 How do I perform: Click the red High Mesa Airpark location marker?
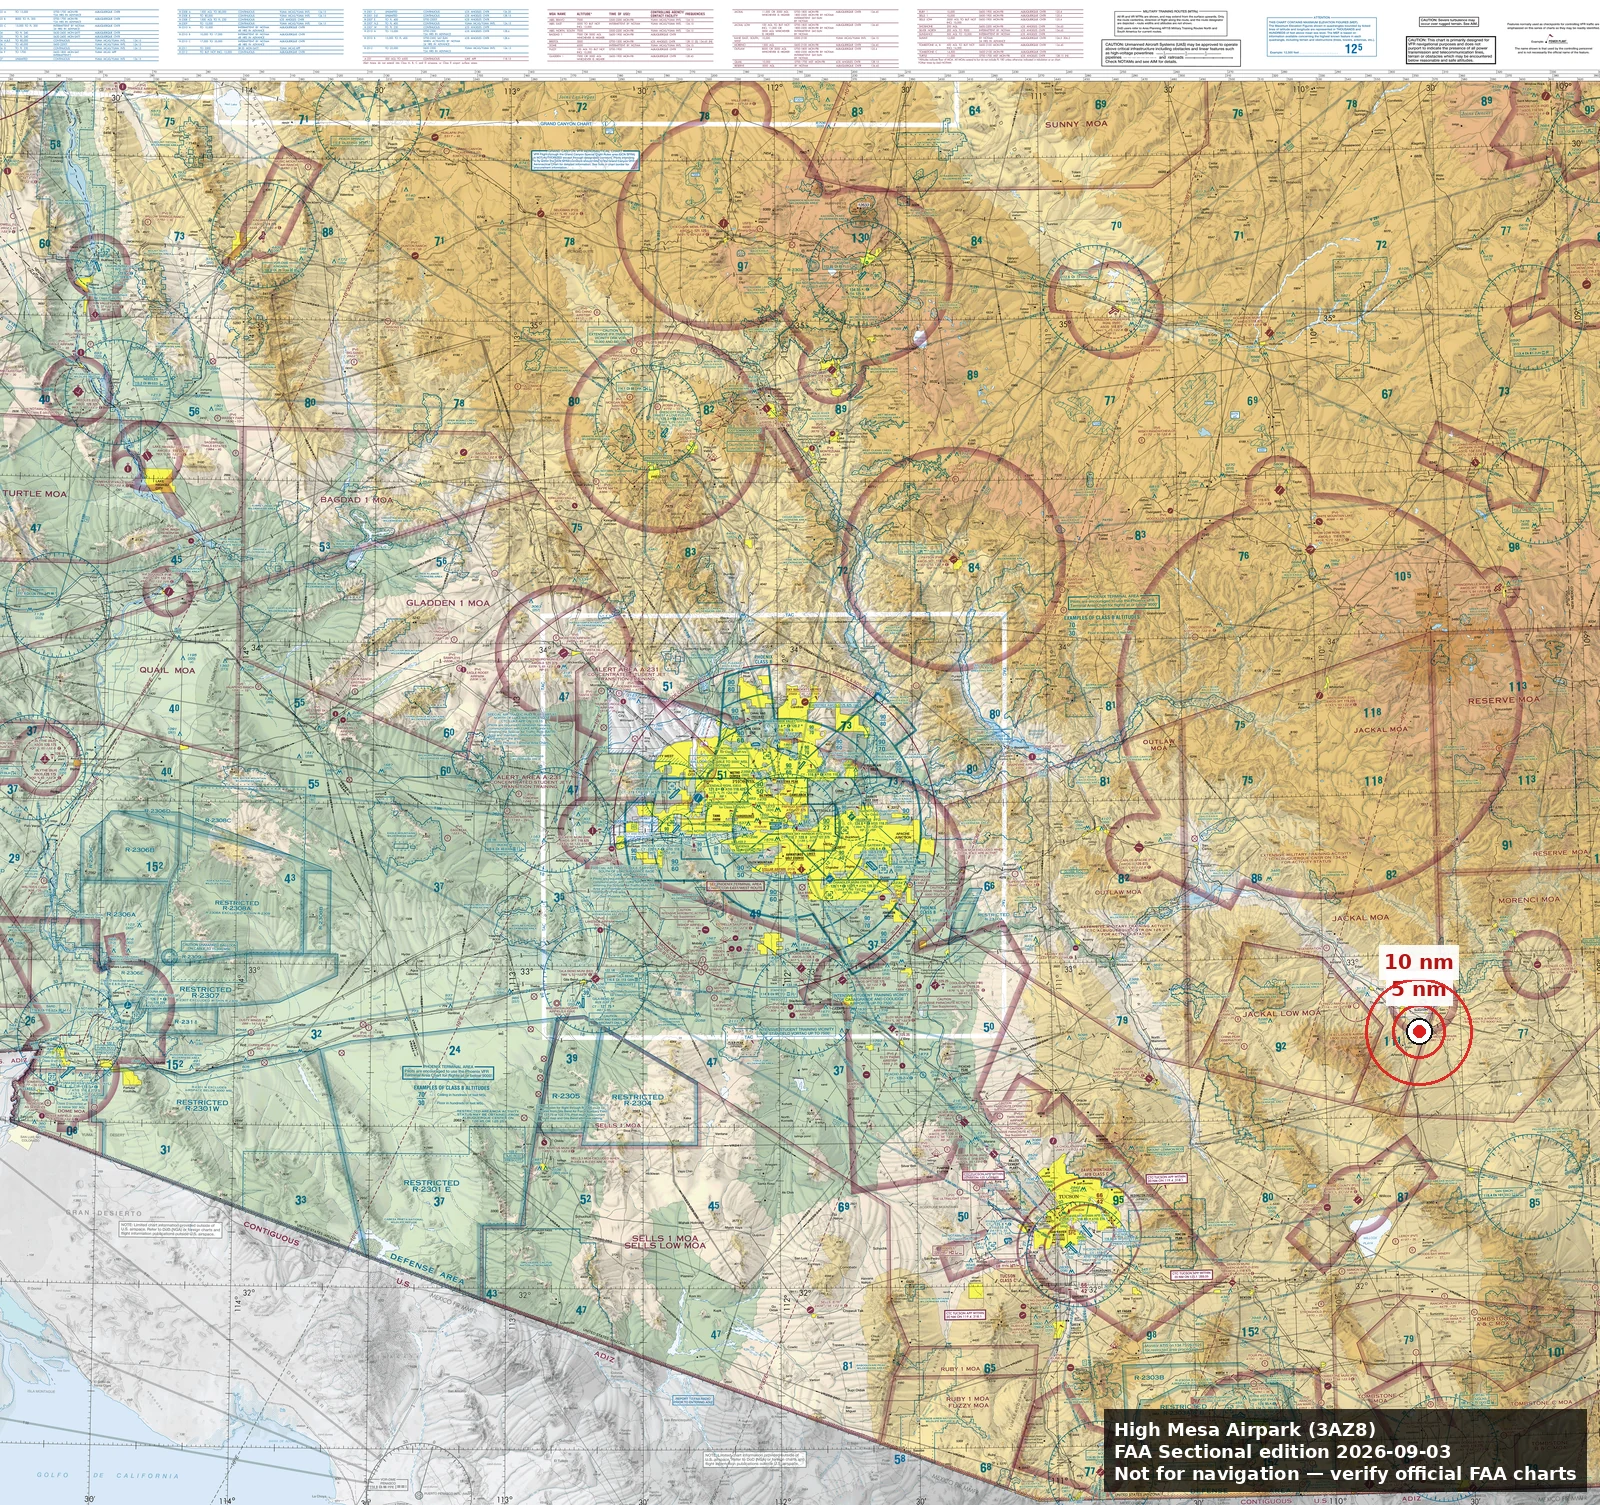tap(1419, 1032)
